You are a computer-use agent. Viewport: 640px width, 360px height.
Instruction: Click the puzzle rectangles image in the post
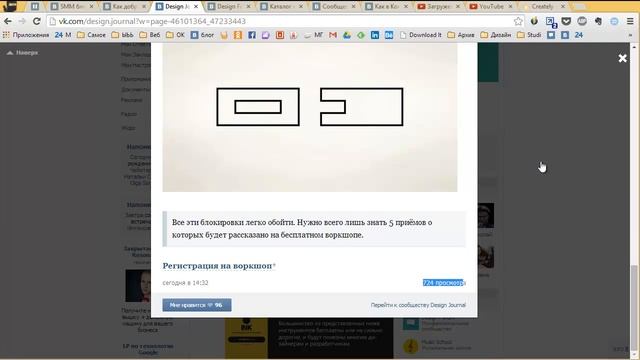click(x=310, y=118)
